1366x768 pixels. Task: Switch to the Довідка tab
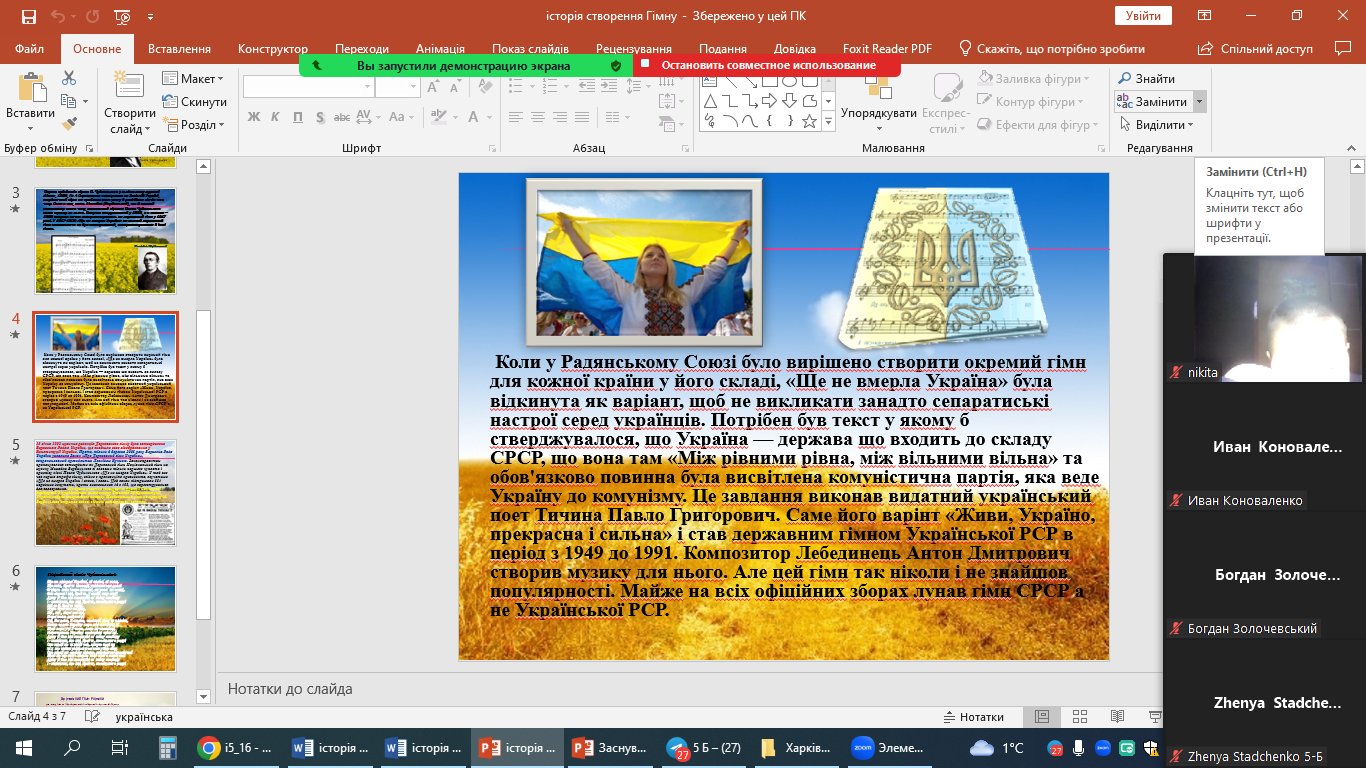tap(795, 49)
